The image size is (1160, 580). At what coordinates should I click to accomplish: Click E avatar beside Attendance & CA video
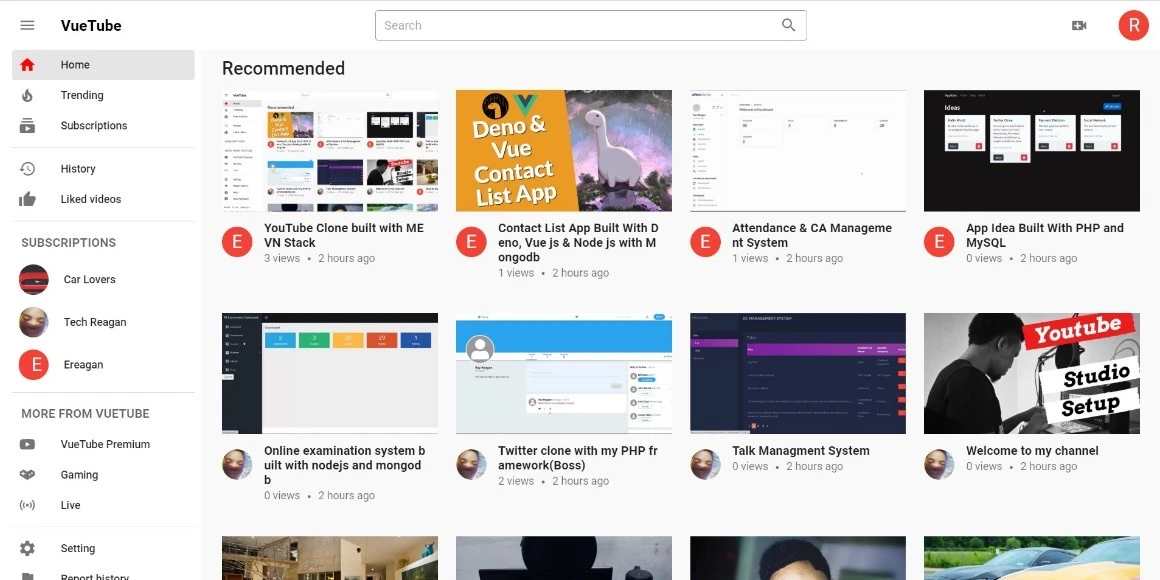click(x=706, y=242)
